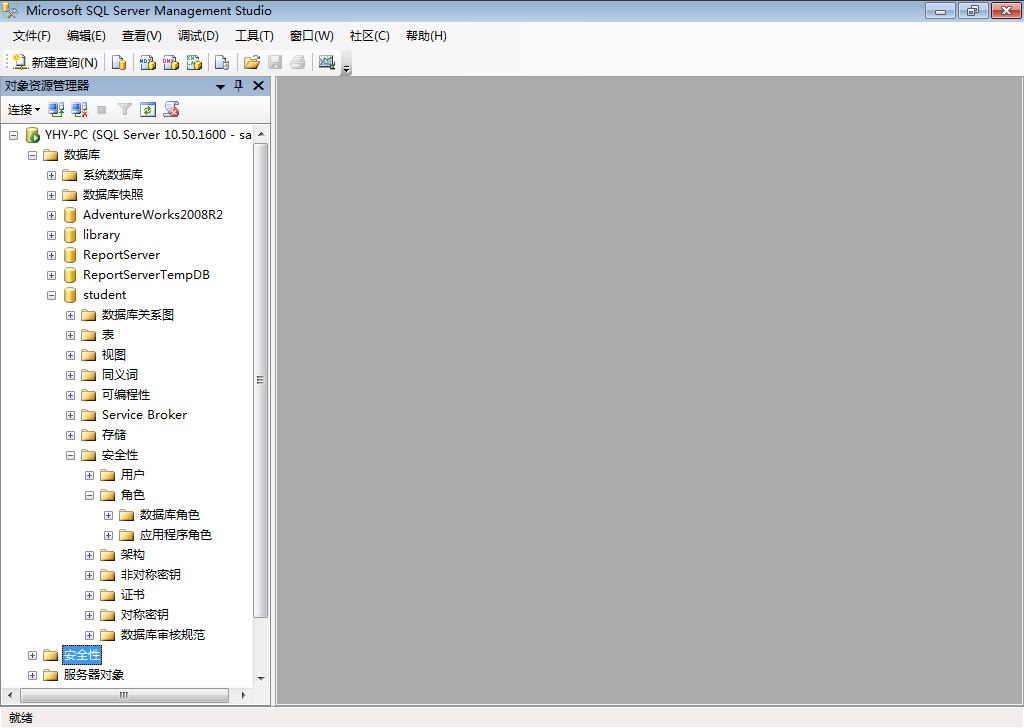The height and width of the screenshot is (728, 1024).
Task: Click the Delete script icon in Object Explorer toolbar
Action: [x=172, y=110]
